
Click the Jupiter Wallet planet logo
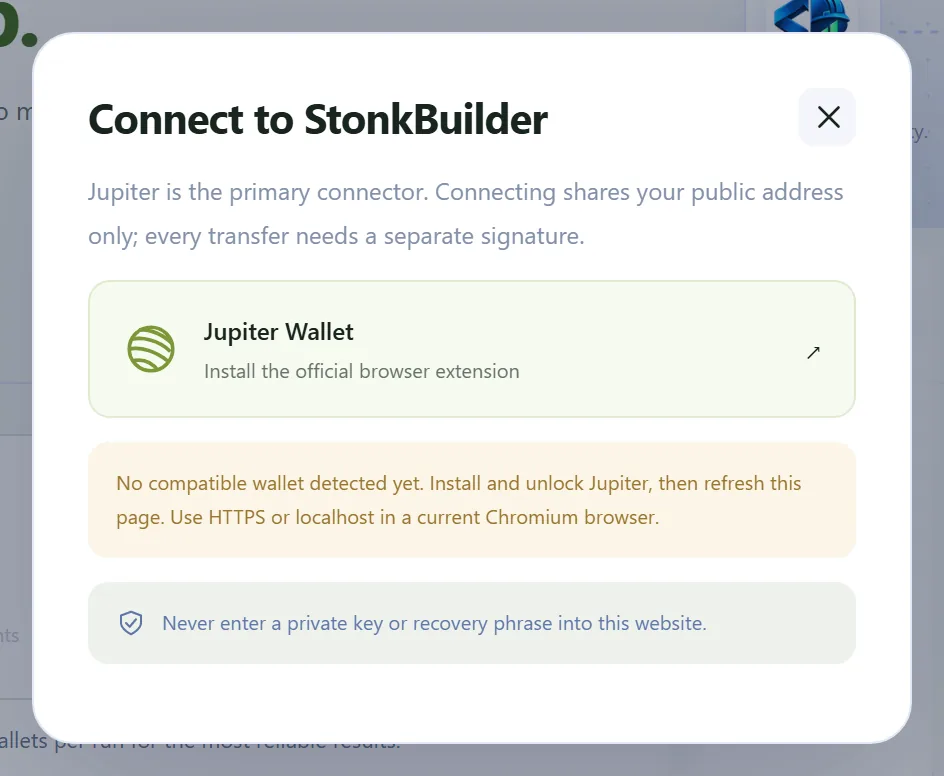(151, 349)
